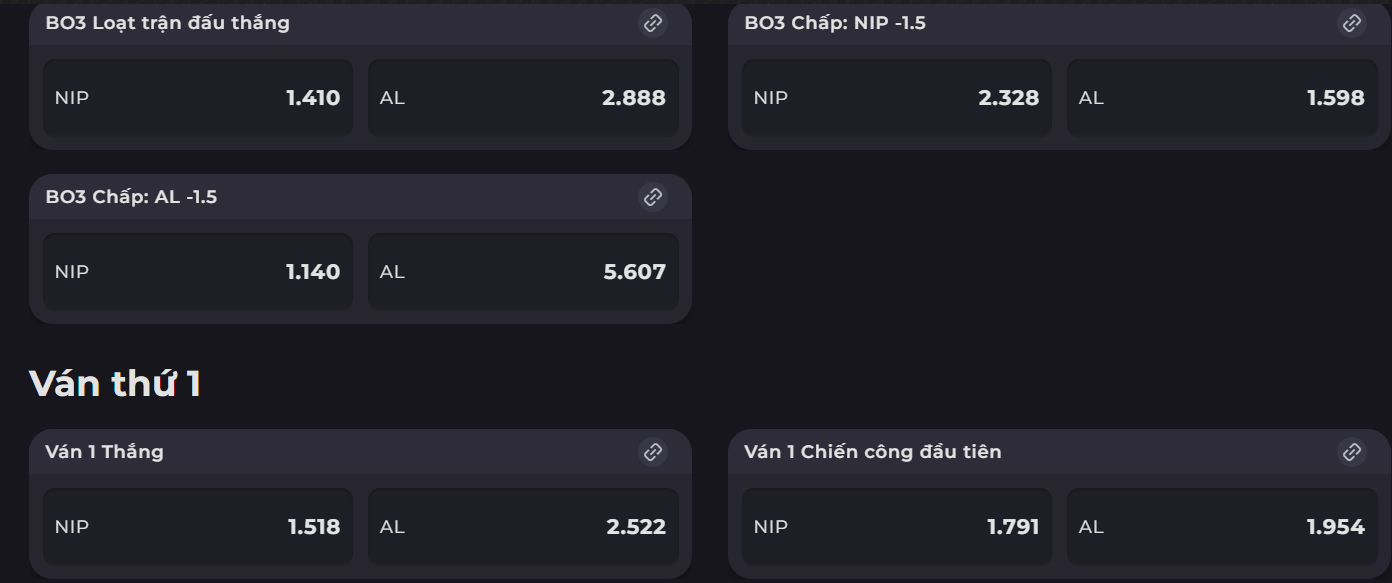Copy link icon for BO3 Loạt trận đấu thắng
Image resolution: width=1392 pixels, height=583 pixels.
[653, 23]
